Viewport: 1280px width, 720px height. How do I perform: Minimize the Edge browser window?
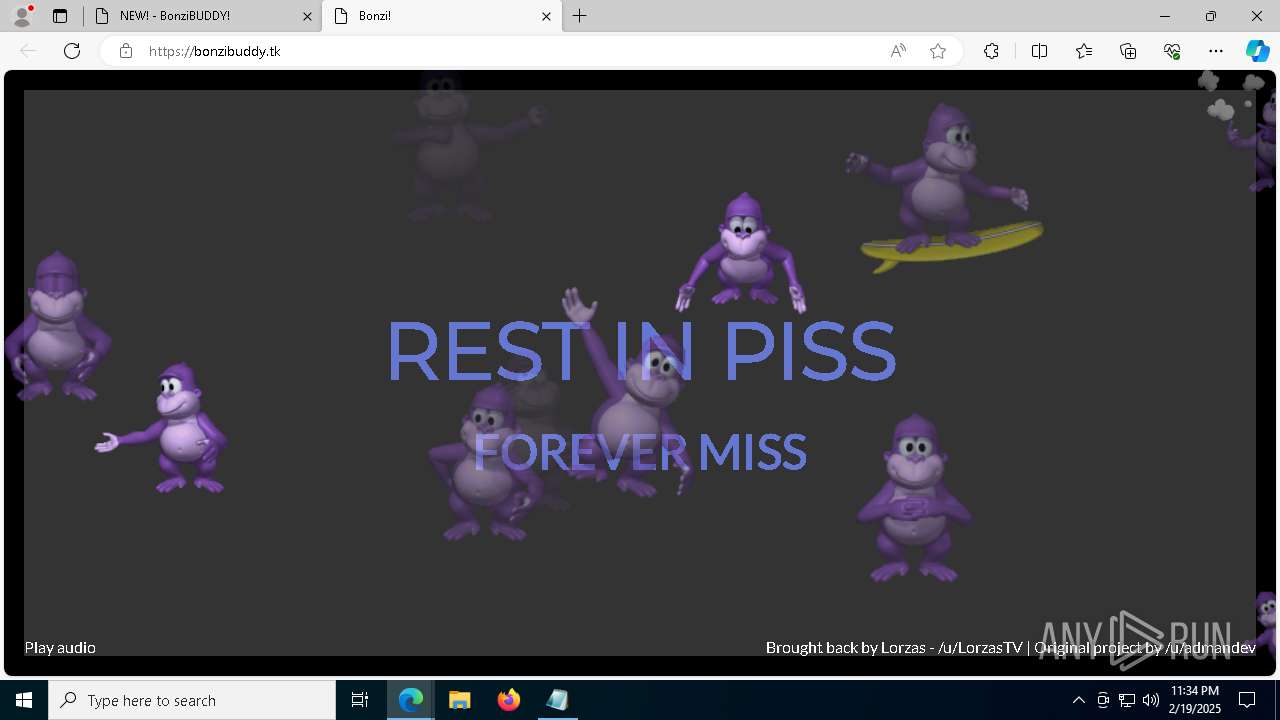click(1165, 16)
